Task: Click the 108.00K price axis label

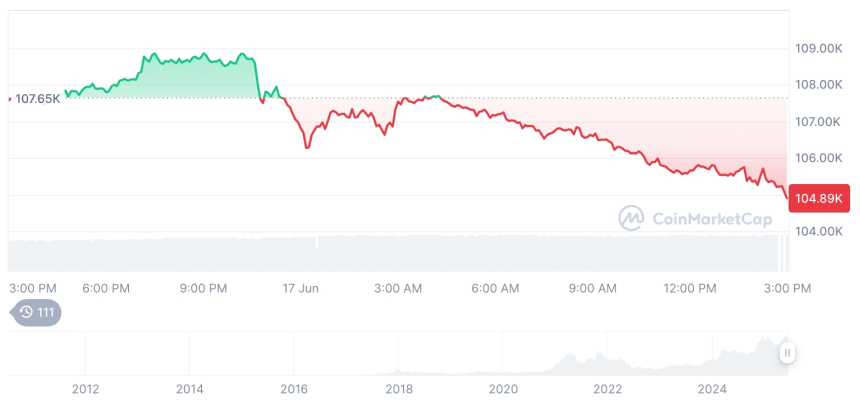Action: point(817,85)
